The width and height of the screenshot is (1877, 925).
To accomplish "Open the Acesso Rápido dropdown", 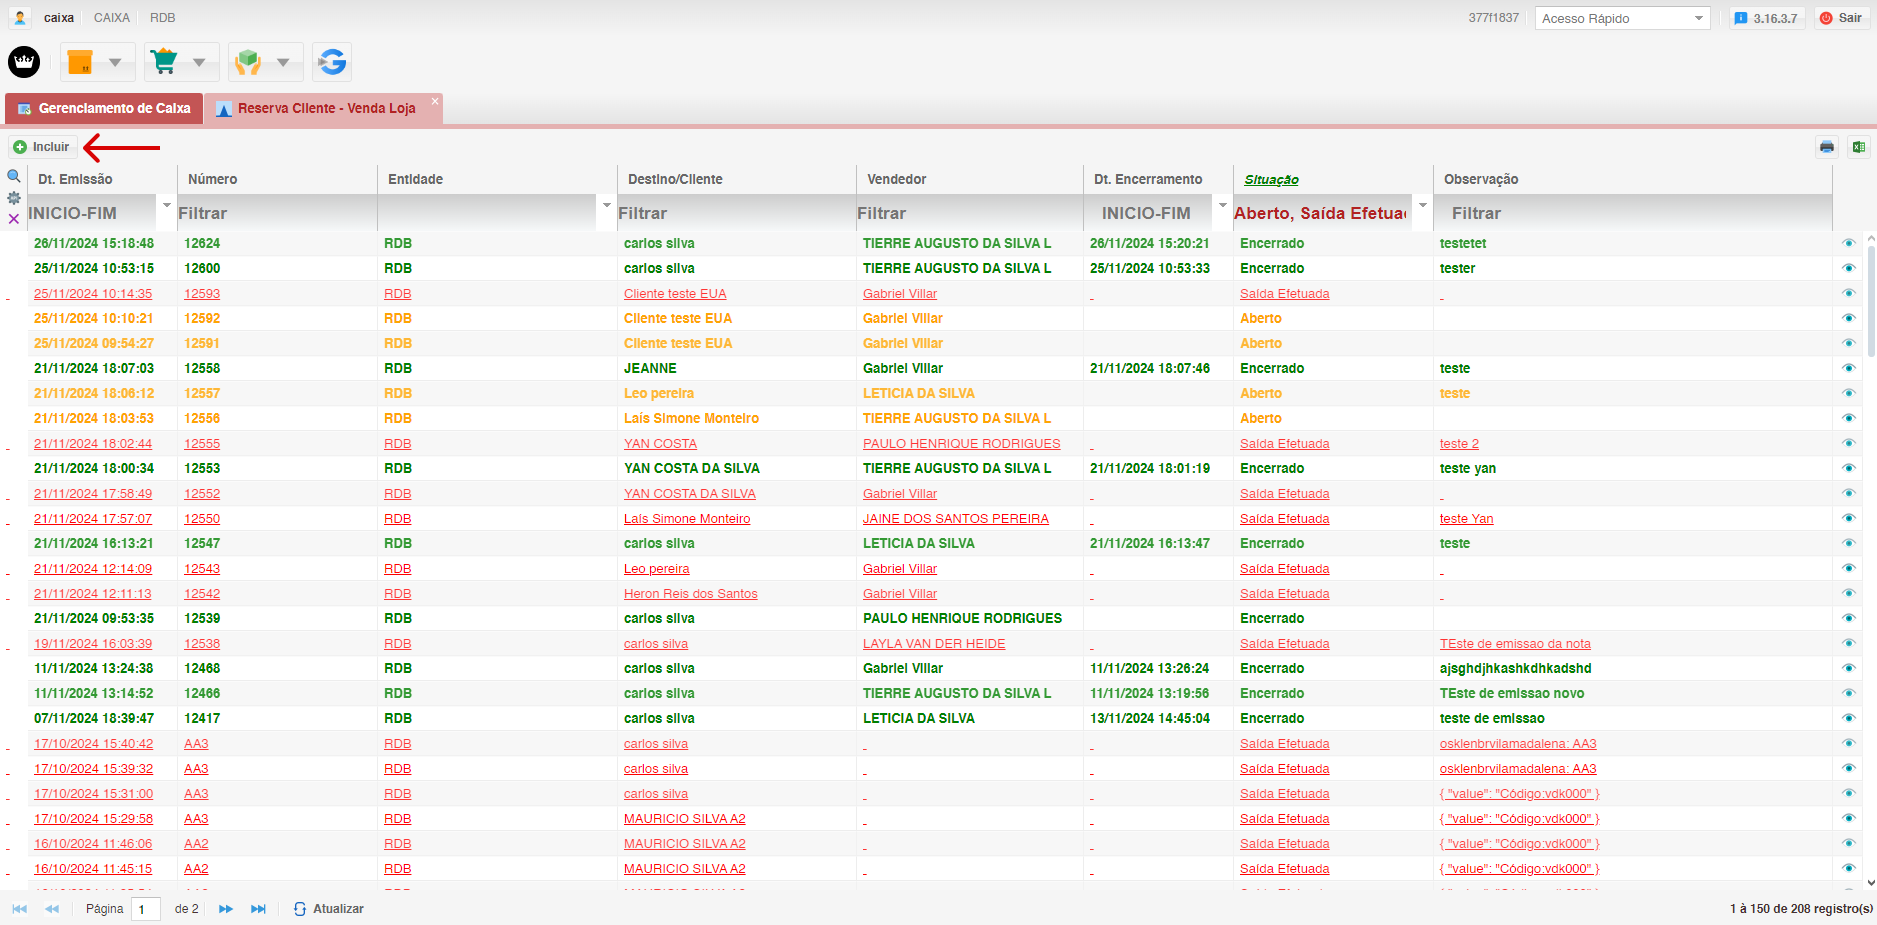I will pyautogui.click(x=1622, y=18).
